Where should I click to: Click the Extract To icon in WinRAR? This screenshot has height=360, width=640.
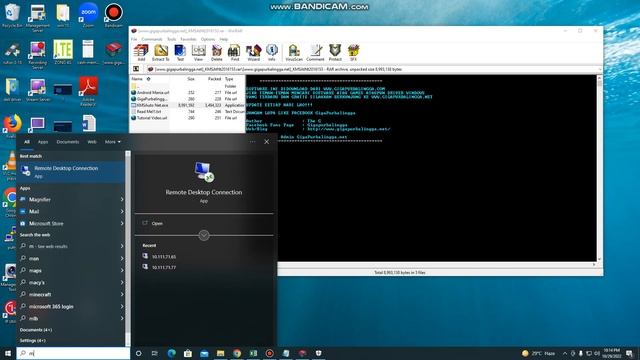pyautogui.click(x=160, y=53)
